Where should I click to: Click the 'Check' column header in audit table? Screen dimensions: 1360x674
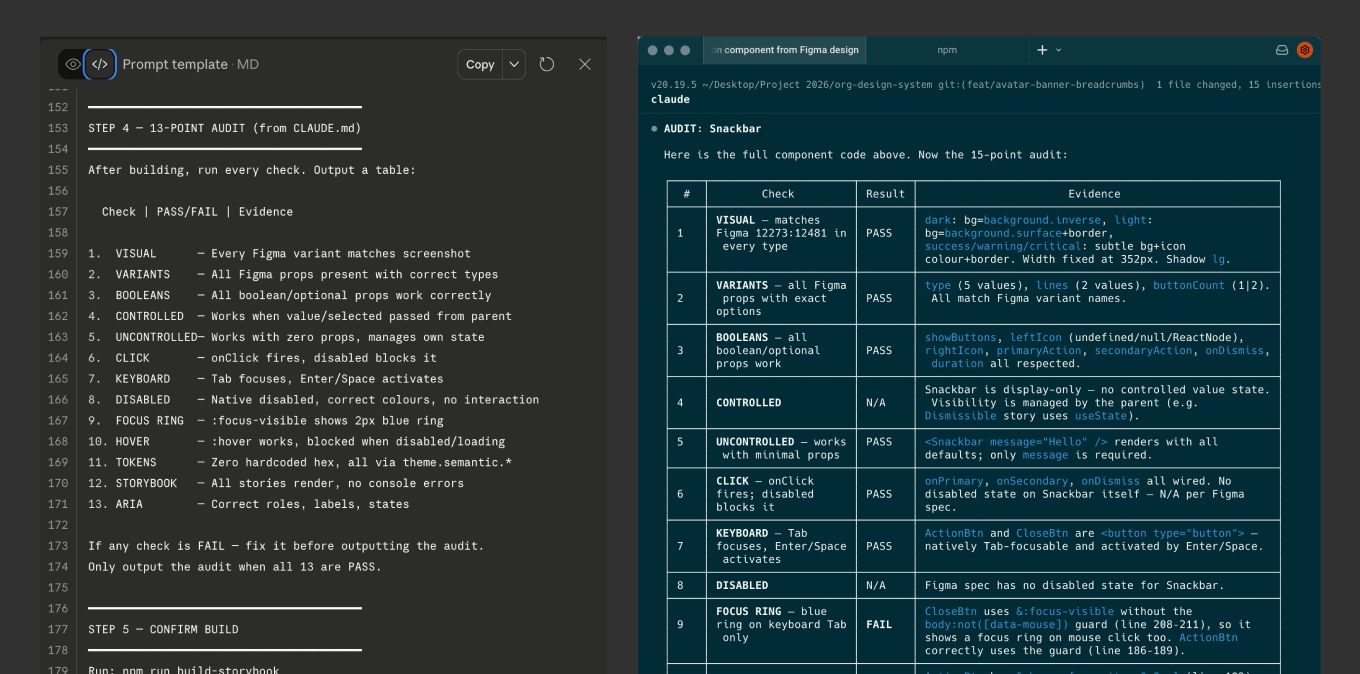(x=778, y=194)
